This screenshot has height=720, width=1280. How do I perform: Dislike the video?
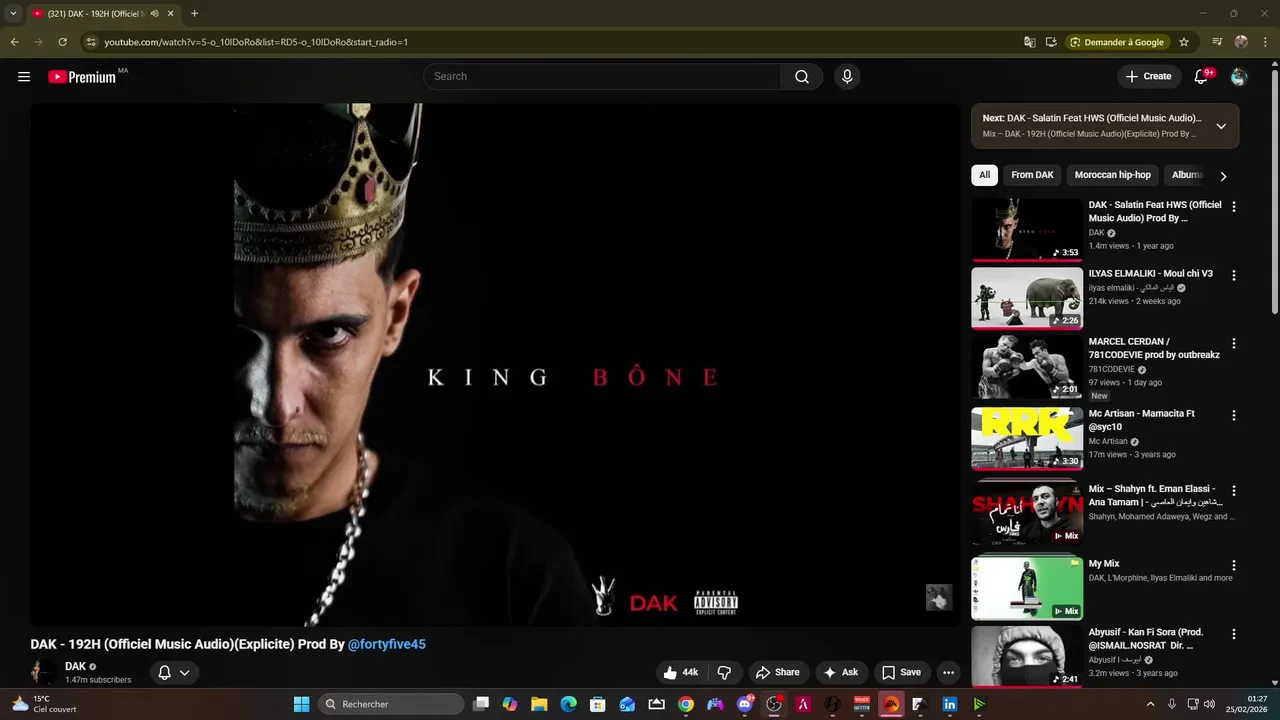coord(725,672)
